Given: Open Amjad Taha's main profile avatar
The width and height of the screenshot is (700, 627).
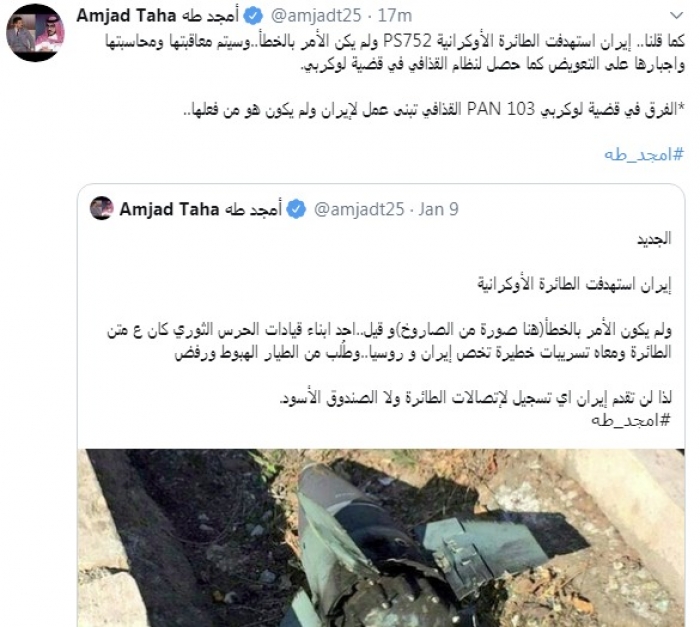Looking at the screenshot, I should point(35,33).
